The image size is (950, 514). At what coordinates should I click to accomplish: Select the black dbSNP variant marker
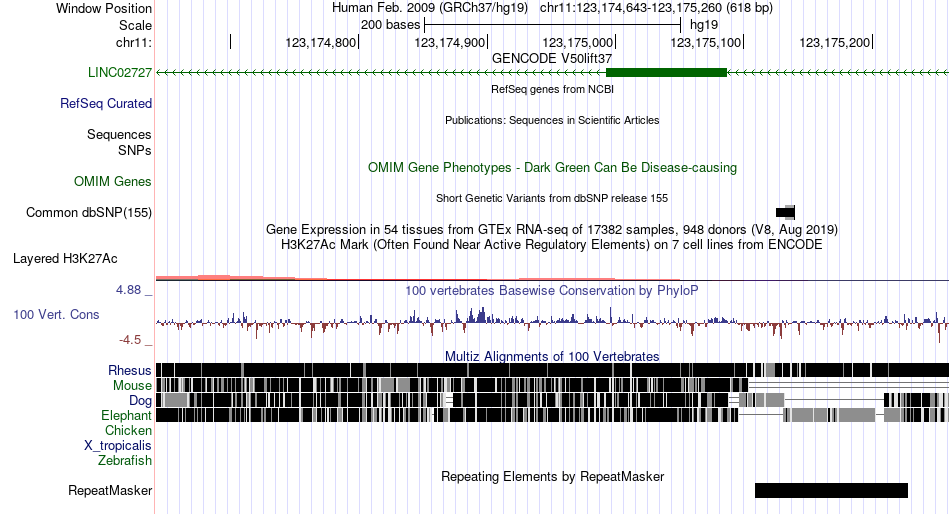[x=785, y=213]
